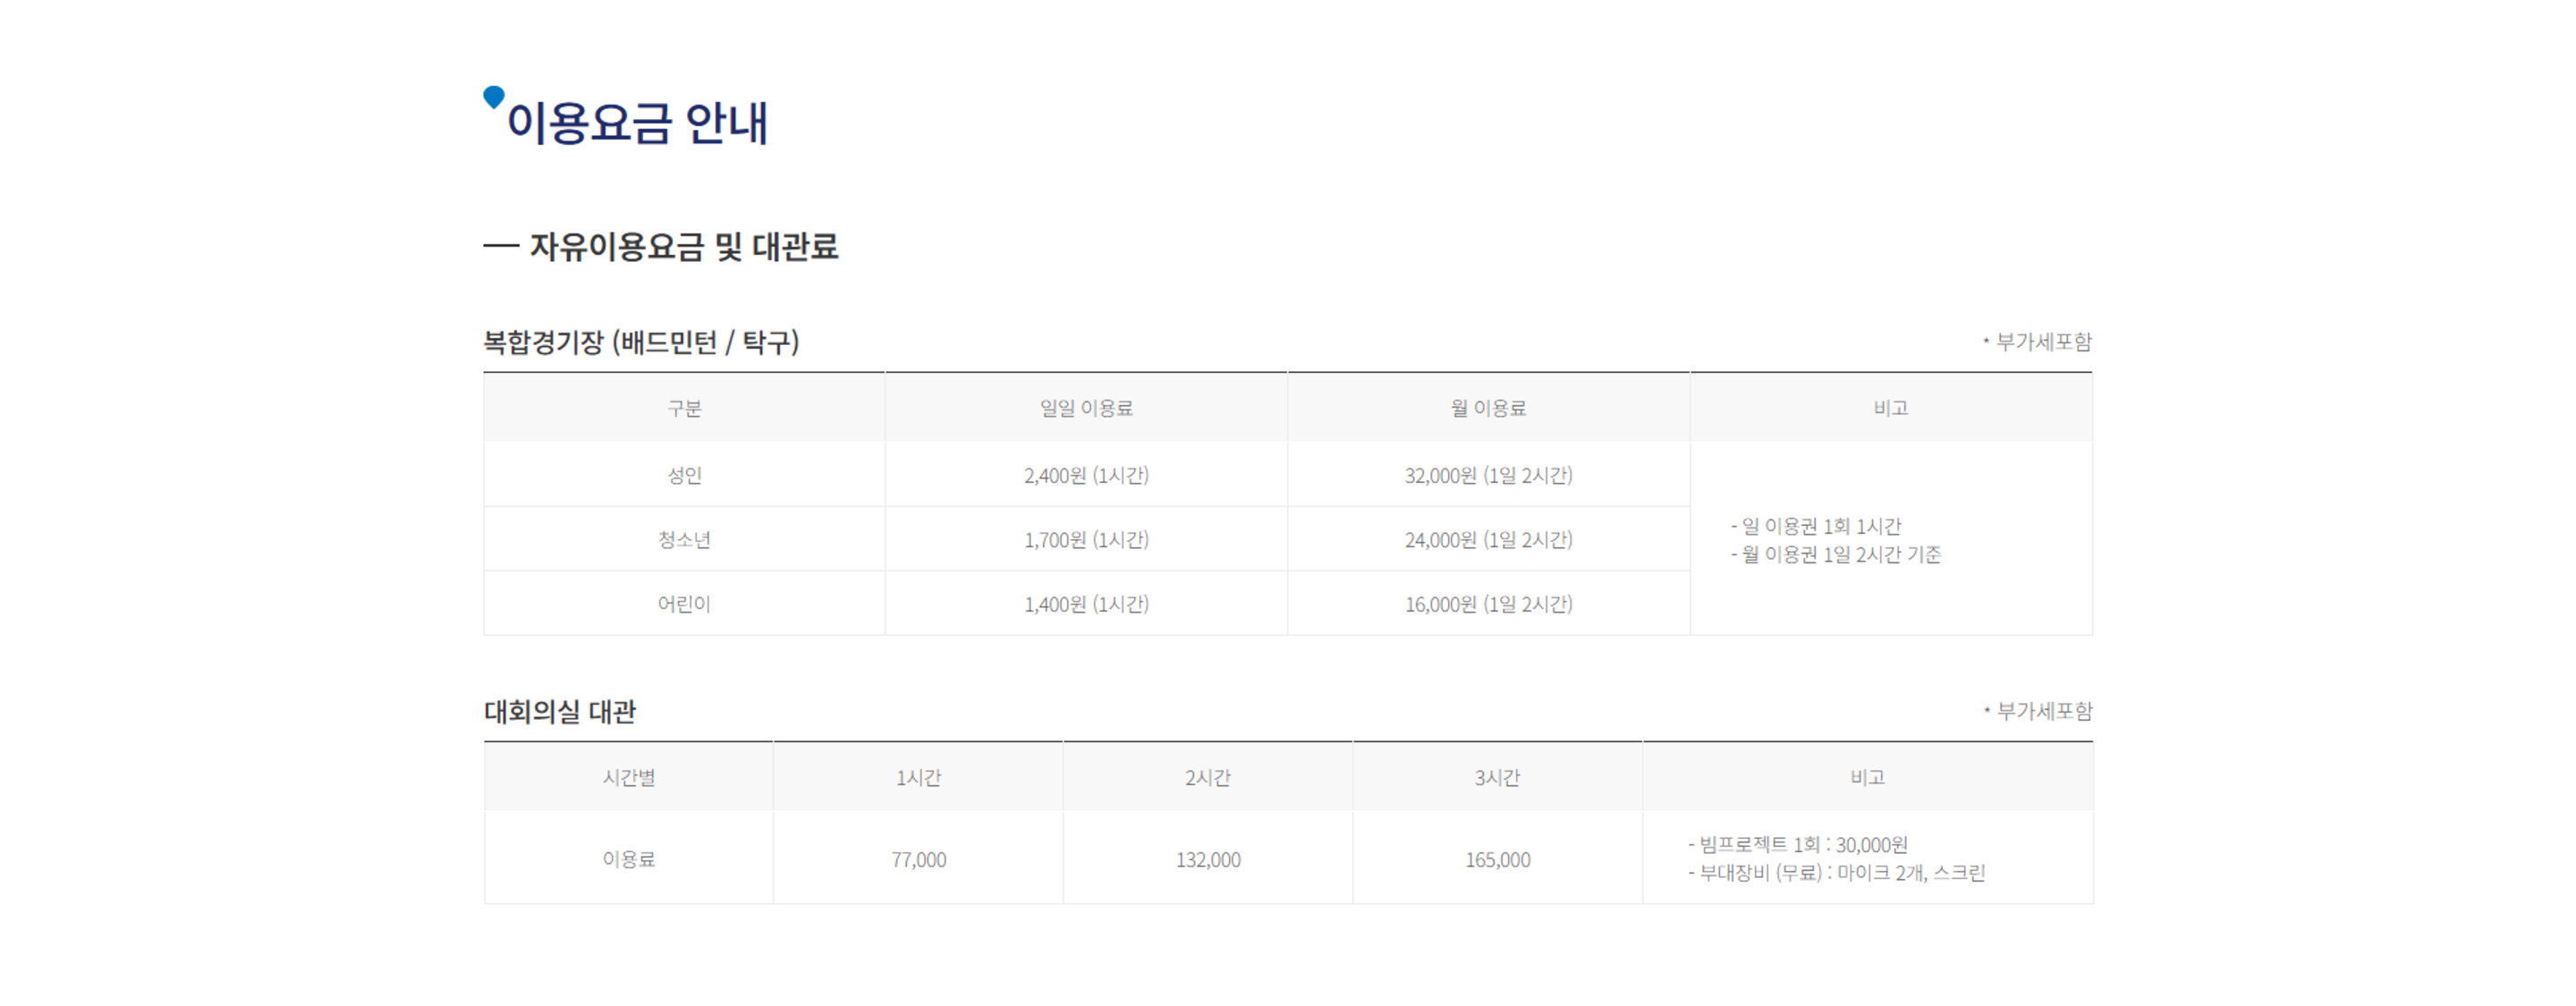Click the 월 이용료 column header
2576x1006 pixels.
tap(1488, 408)
